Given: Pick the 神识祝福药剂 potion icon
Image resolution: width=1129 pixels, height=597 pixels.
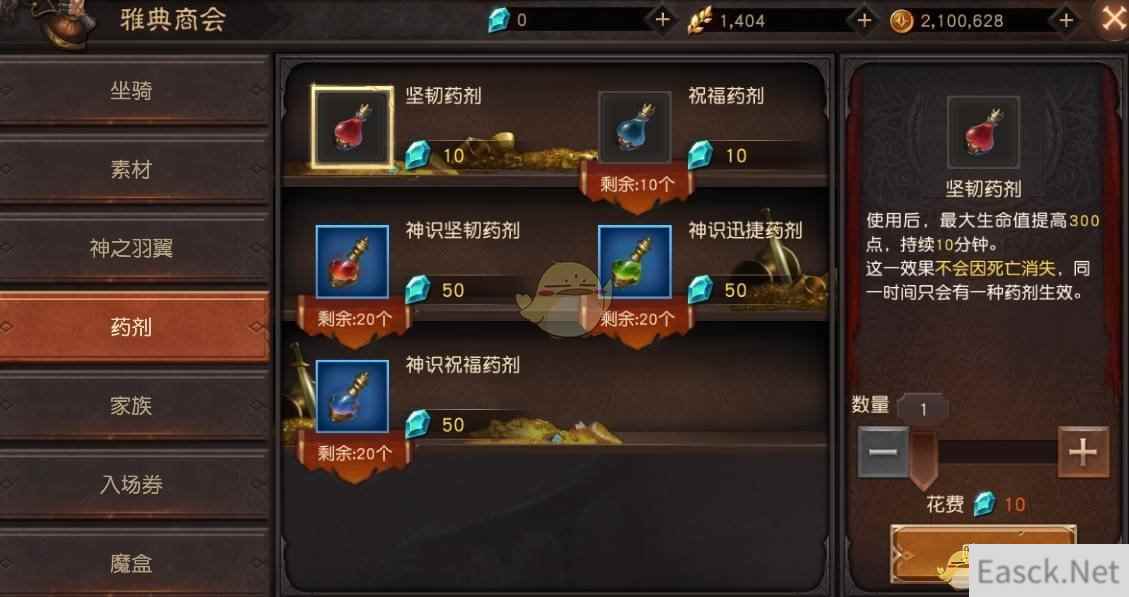Looking at the screenshot, I should point(352,396).
